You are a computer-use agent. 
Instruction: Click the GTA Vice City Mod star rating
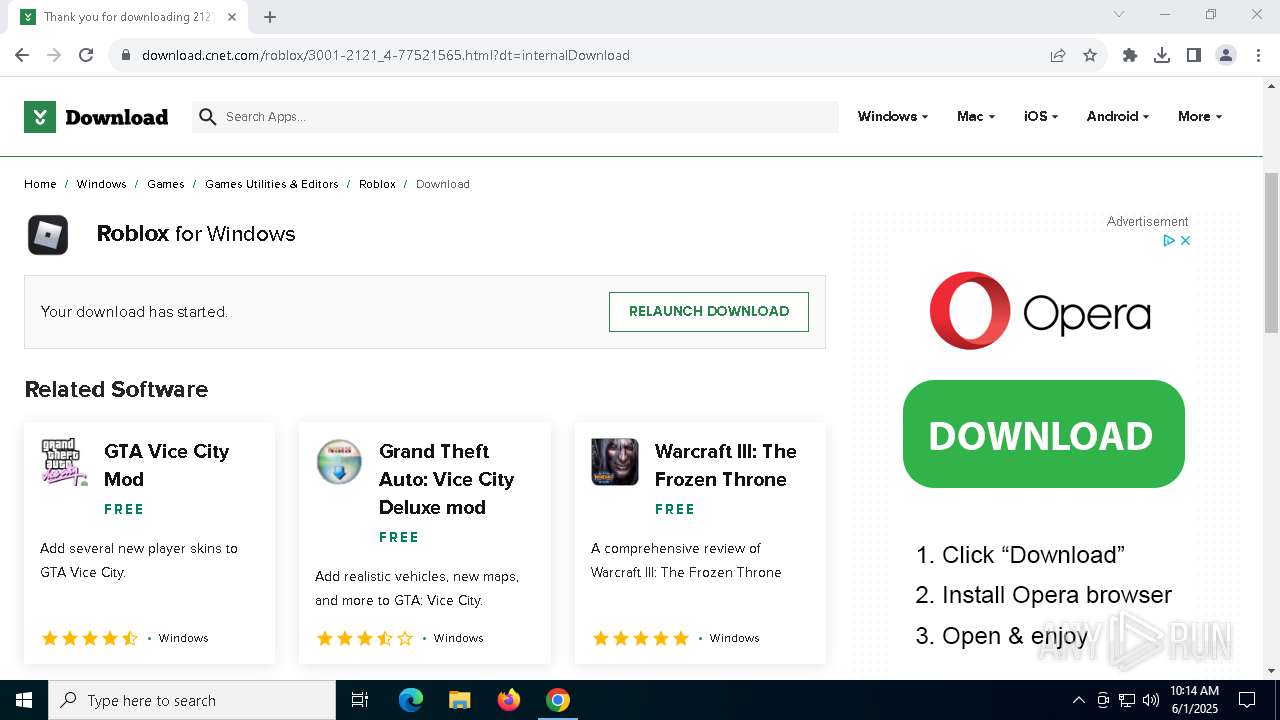(90, 638)
